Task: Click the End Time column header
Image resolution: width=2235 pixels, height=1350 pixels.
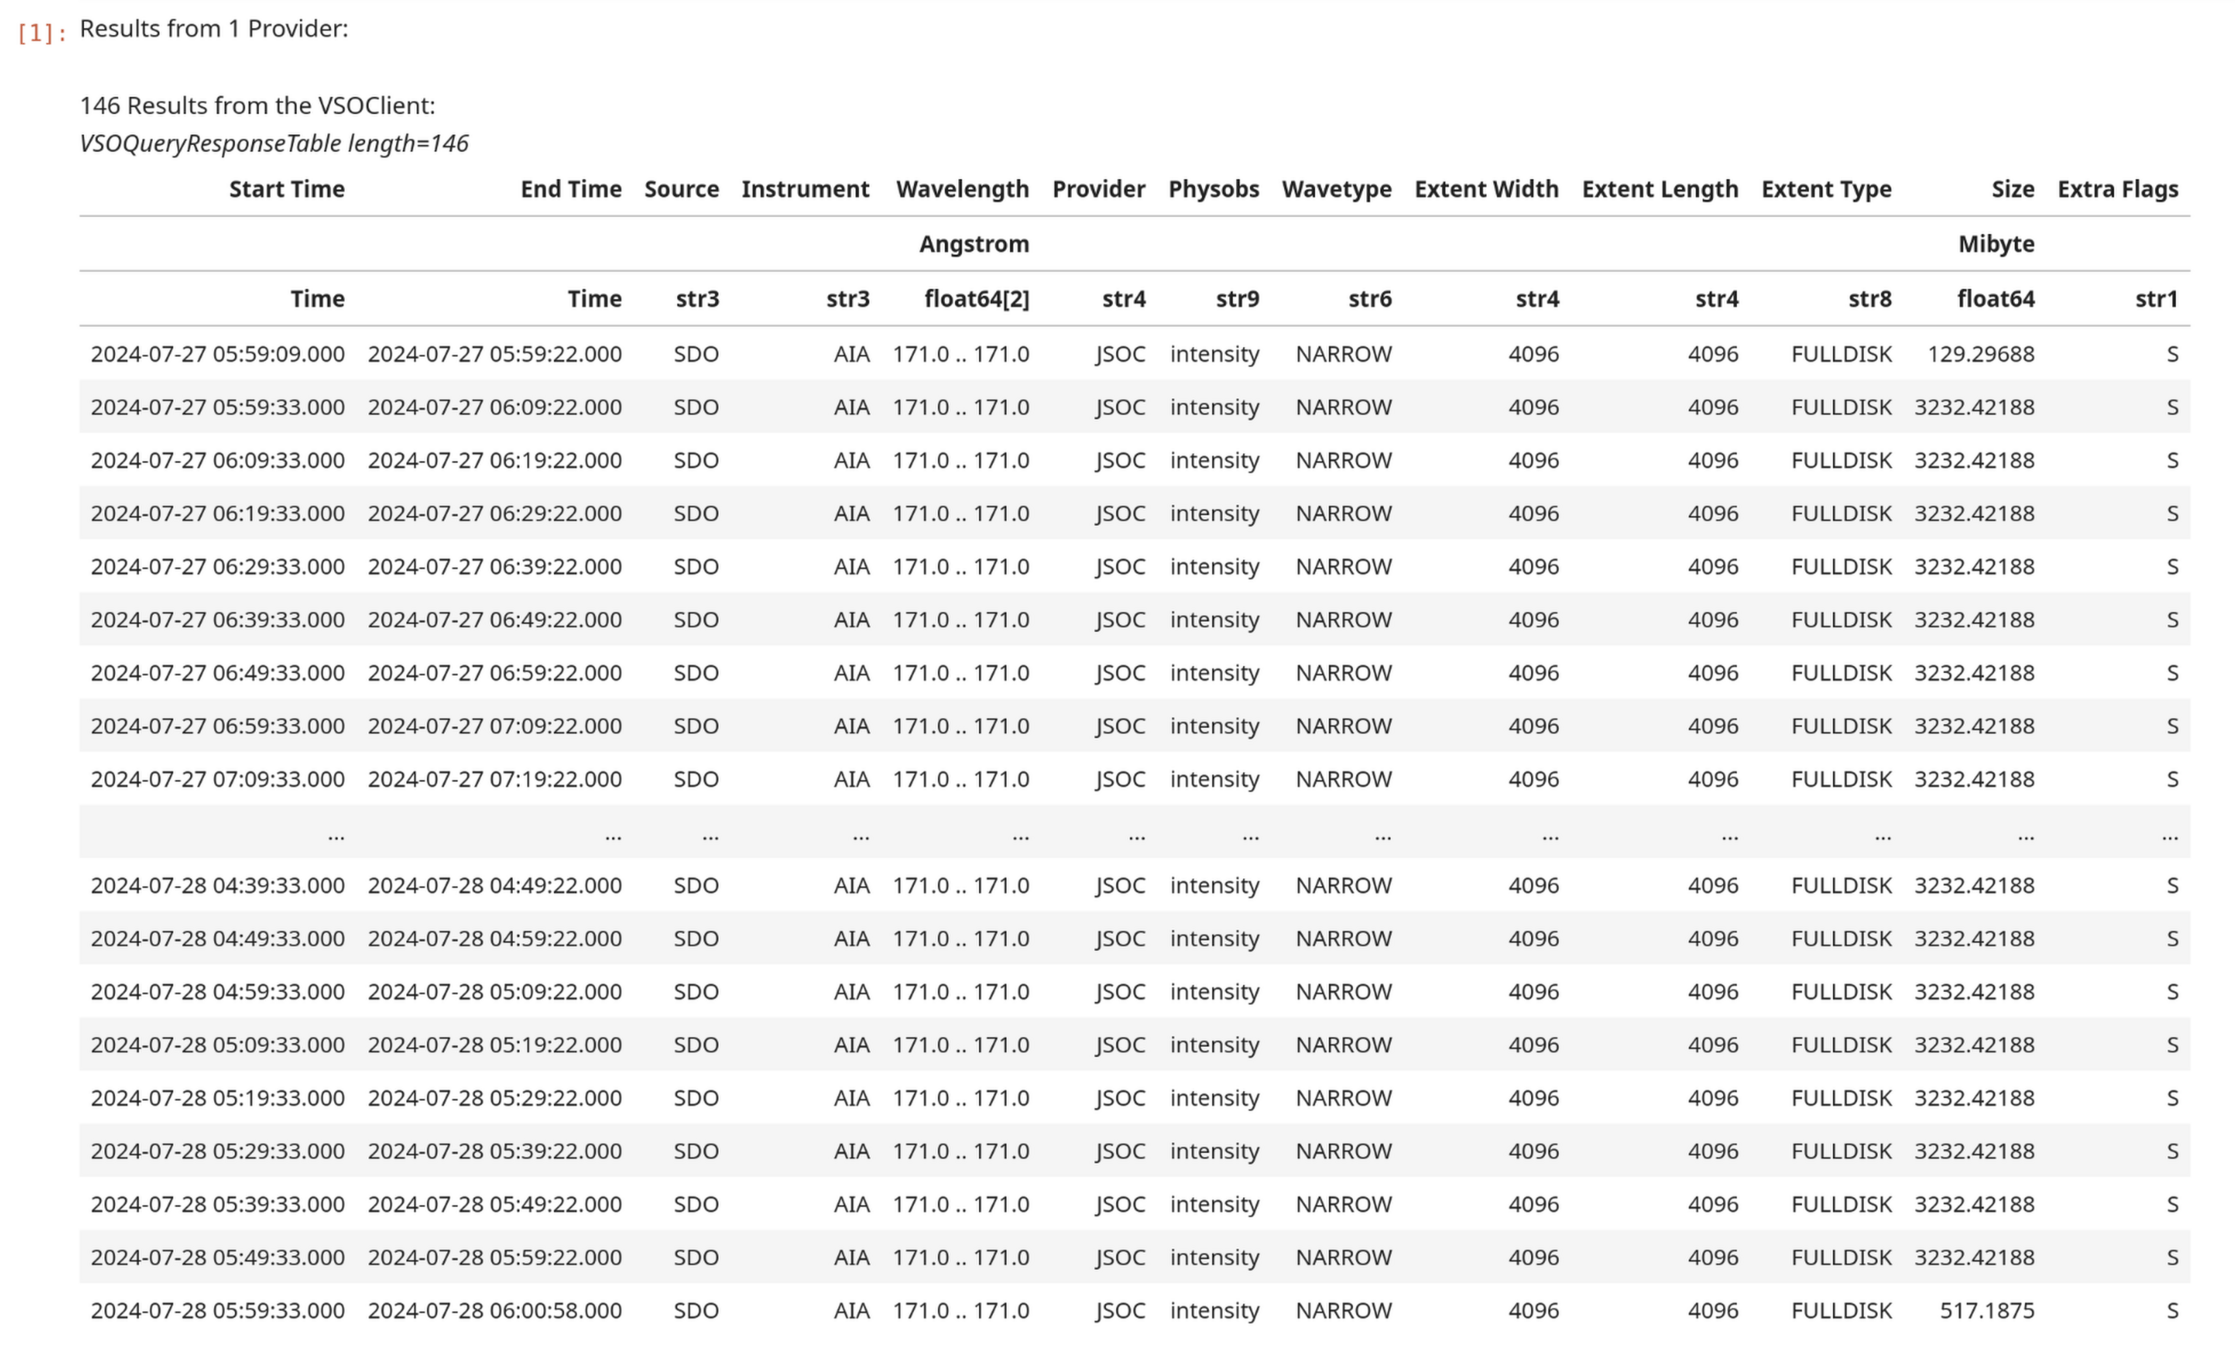Action: 570,189
